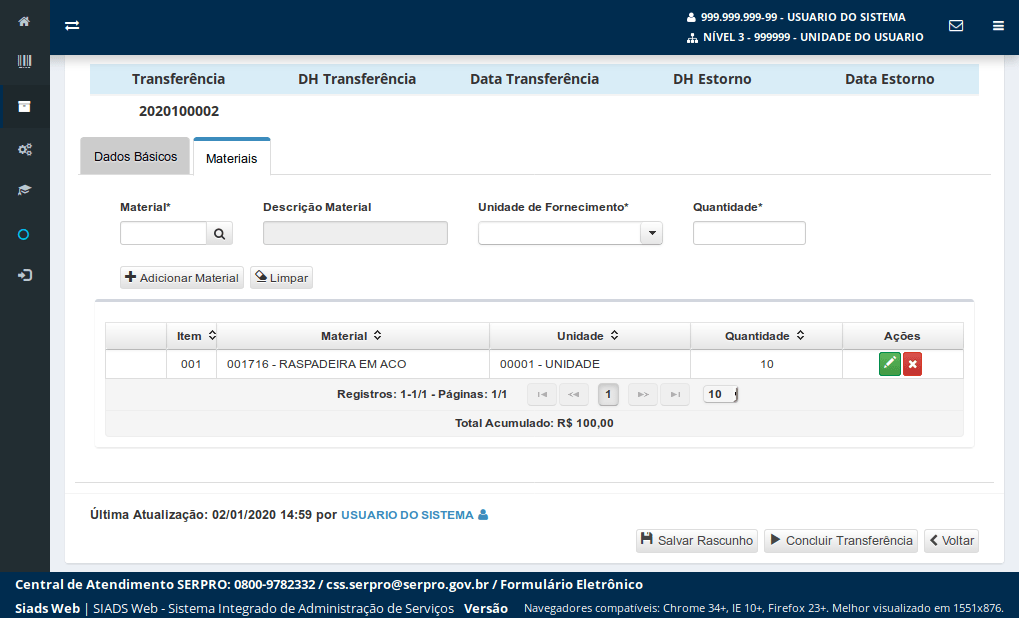Click the DH Transferência column header

point(357,79)
